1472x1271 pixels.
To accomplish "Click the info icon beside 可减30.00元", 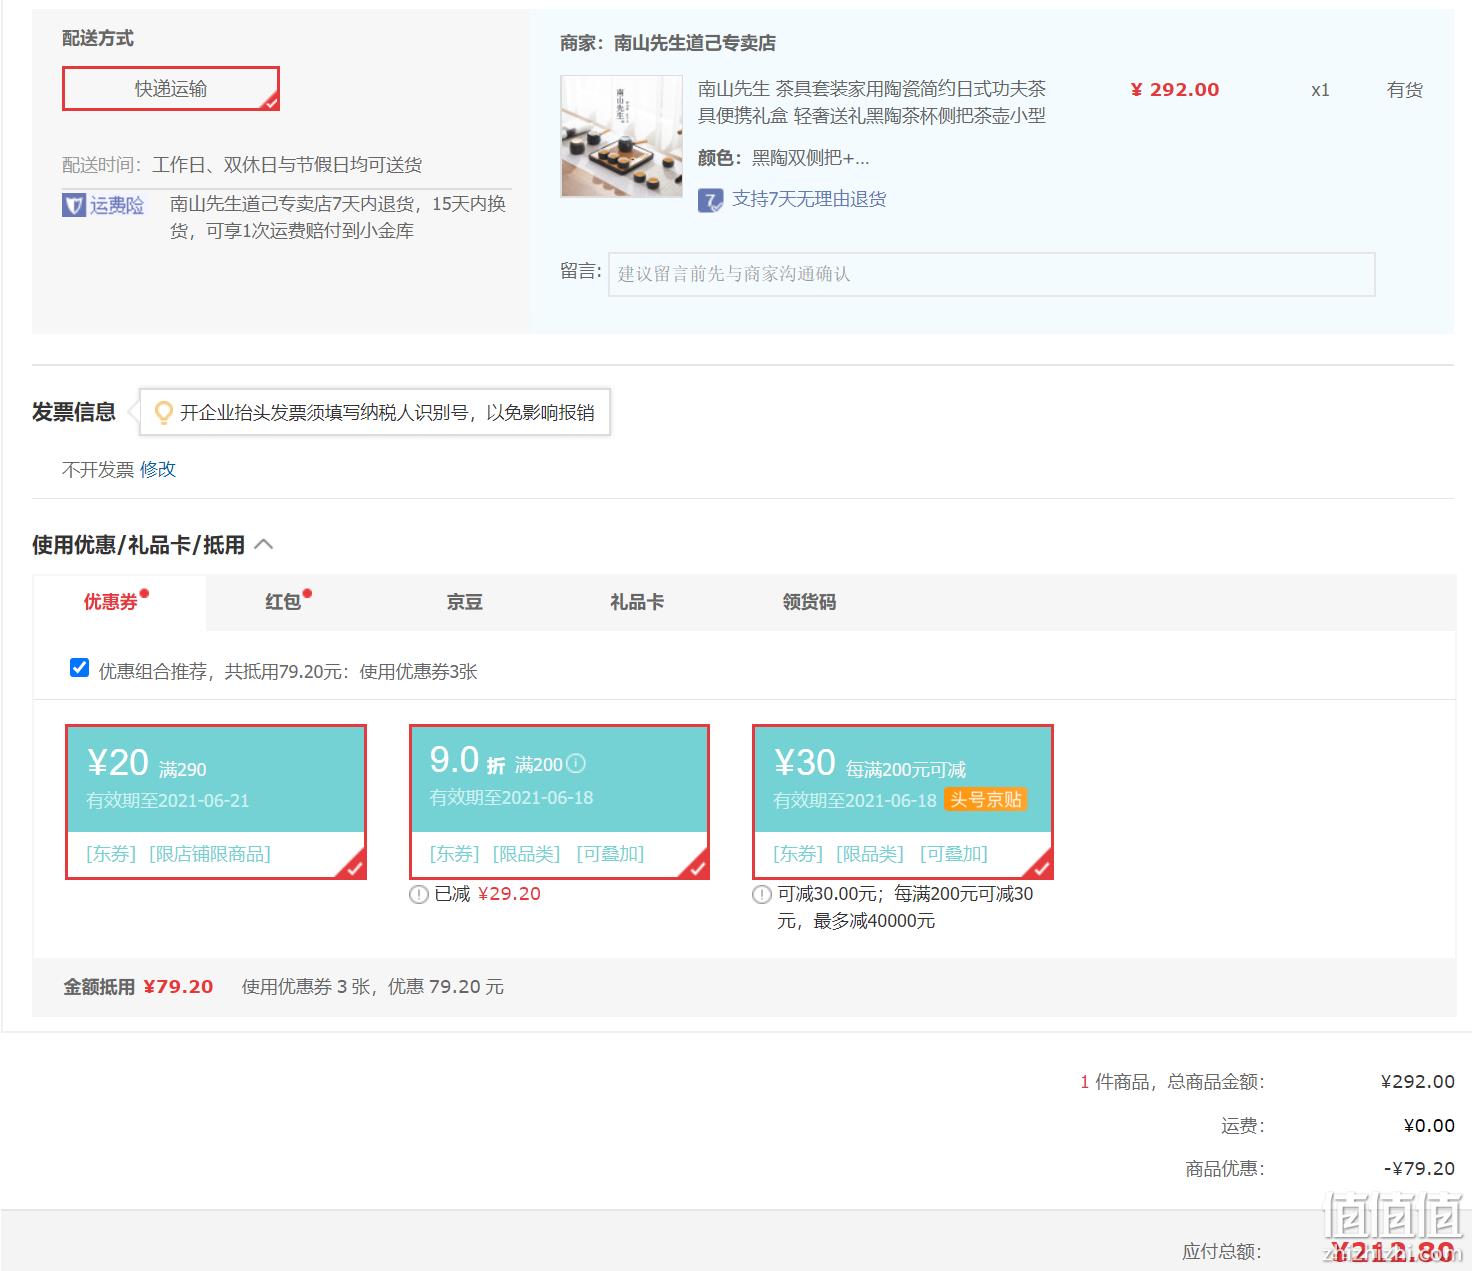I will pos(762,894).
